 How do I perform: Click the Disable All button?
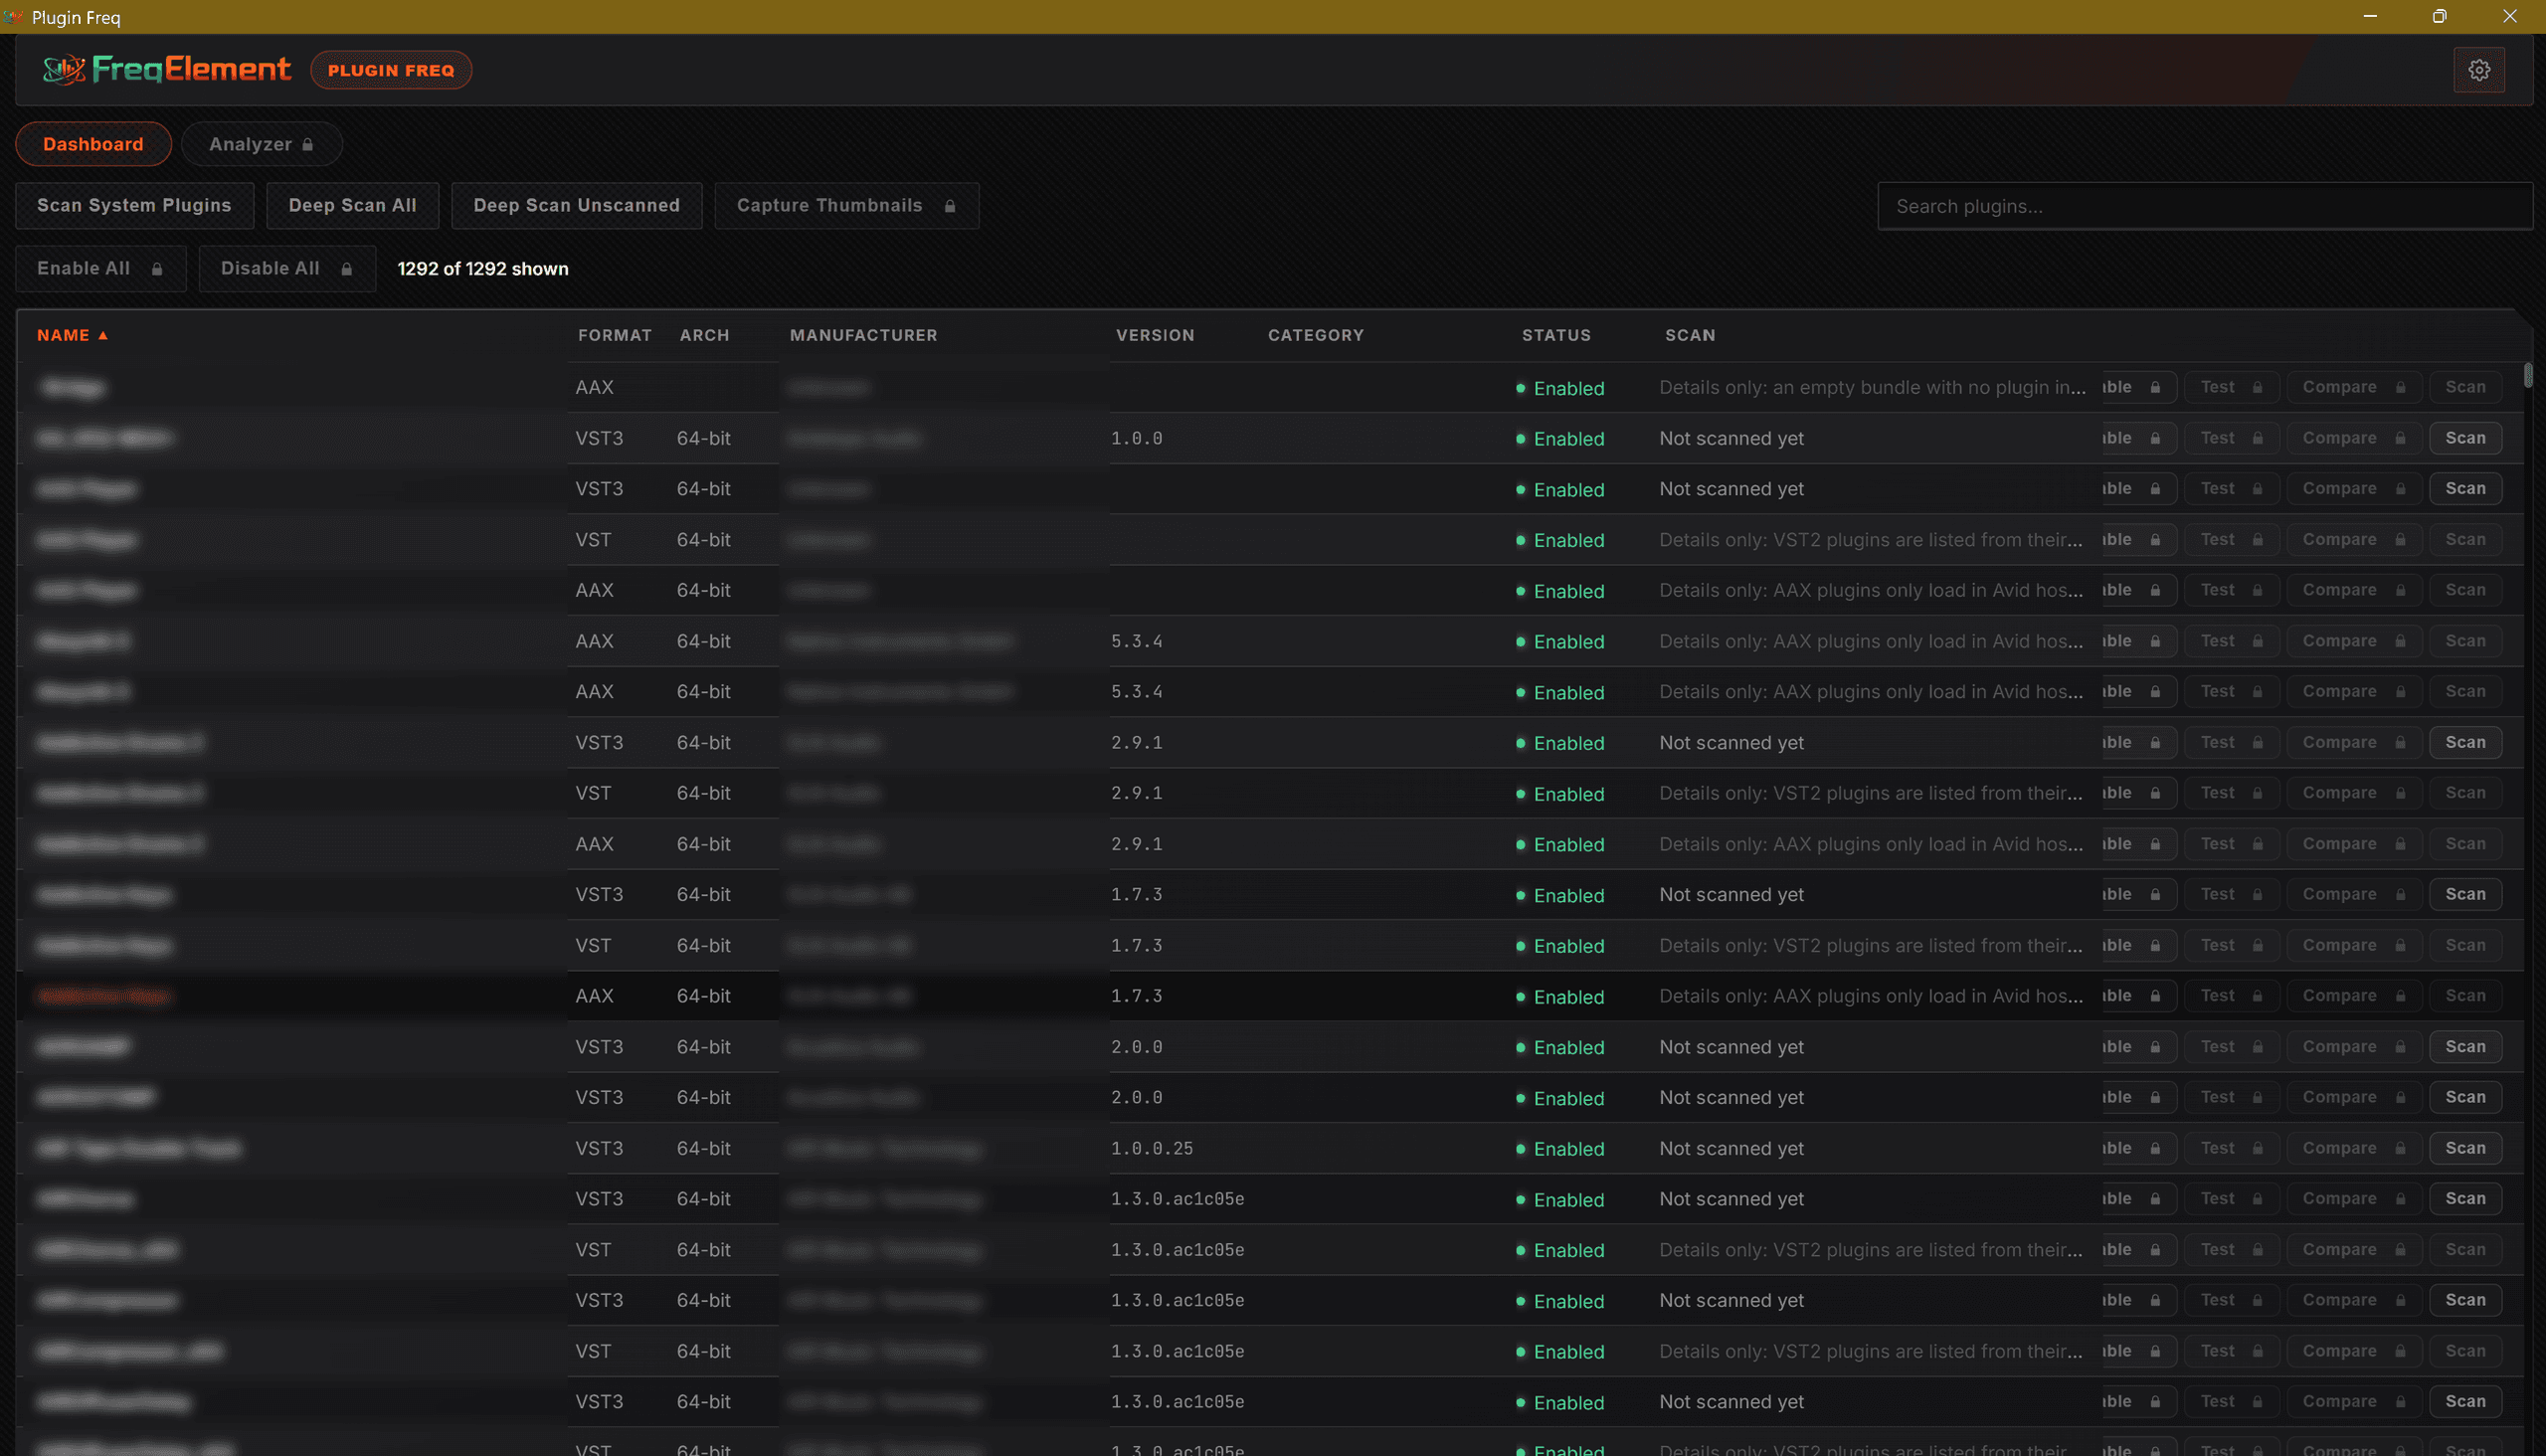tap(287, 269)
